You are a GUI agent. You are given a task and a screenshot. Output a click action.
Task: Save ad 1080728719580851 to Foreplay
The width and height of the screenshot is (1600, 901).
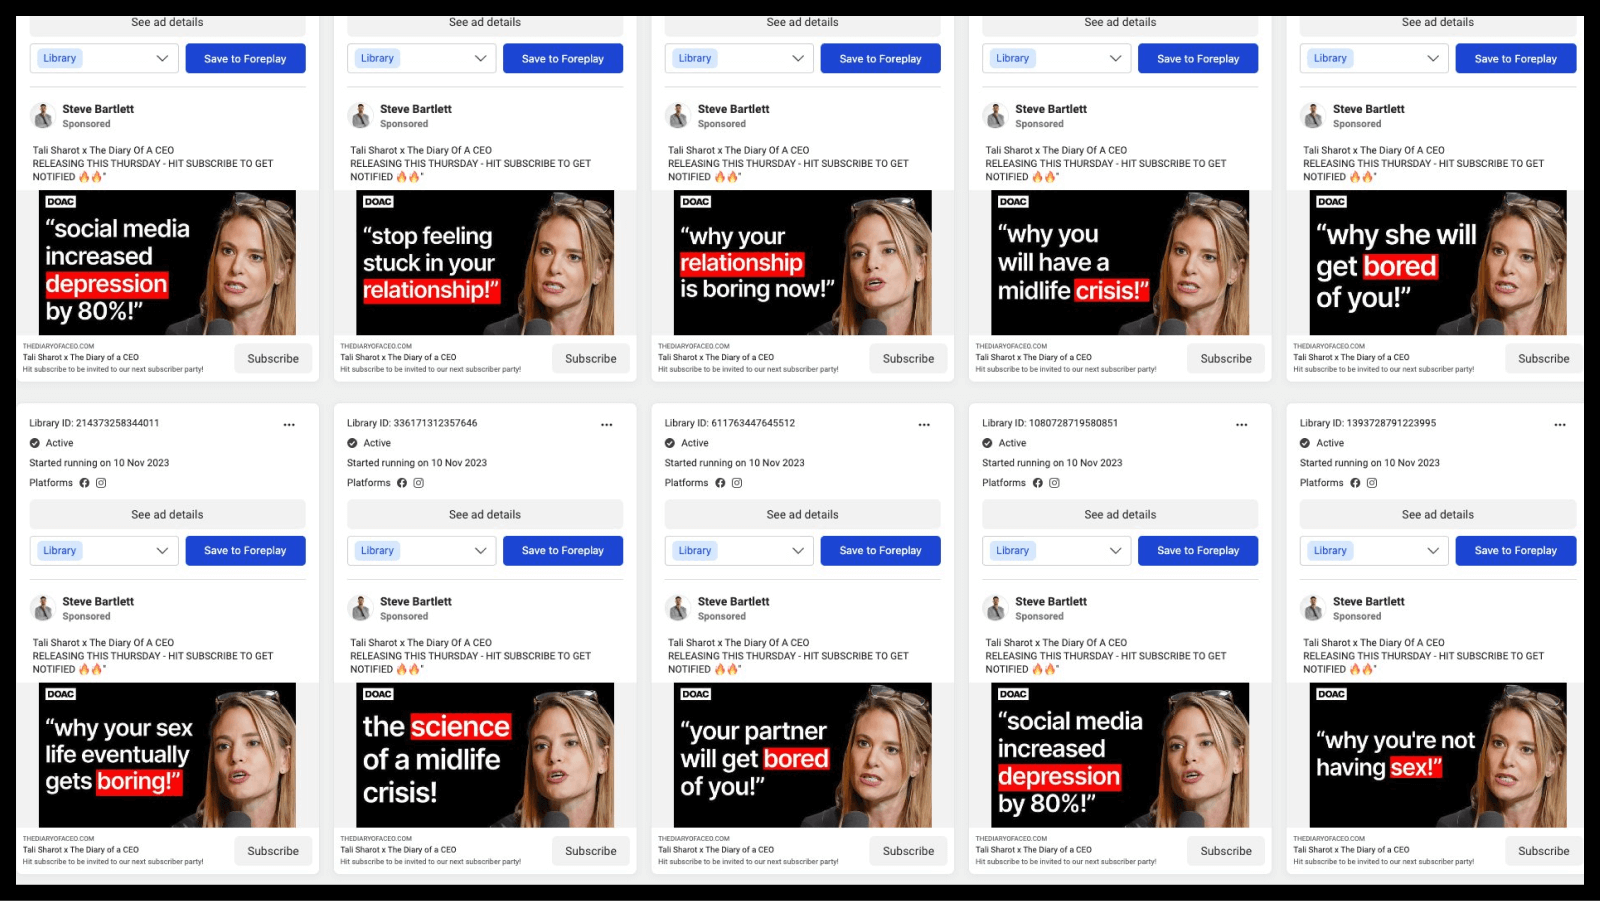1198,551
